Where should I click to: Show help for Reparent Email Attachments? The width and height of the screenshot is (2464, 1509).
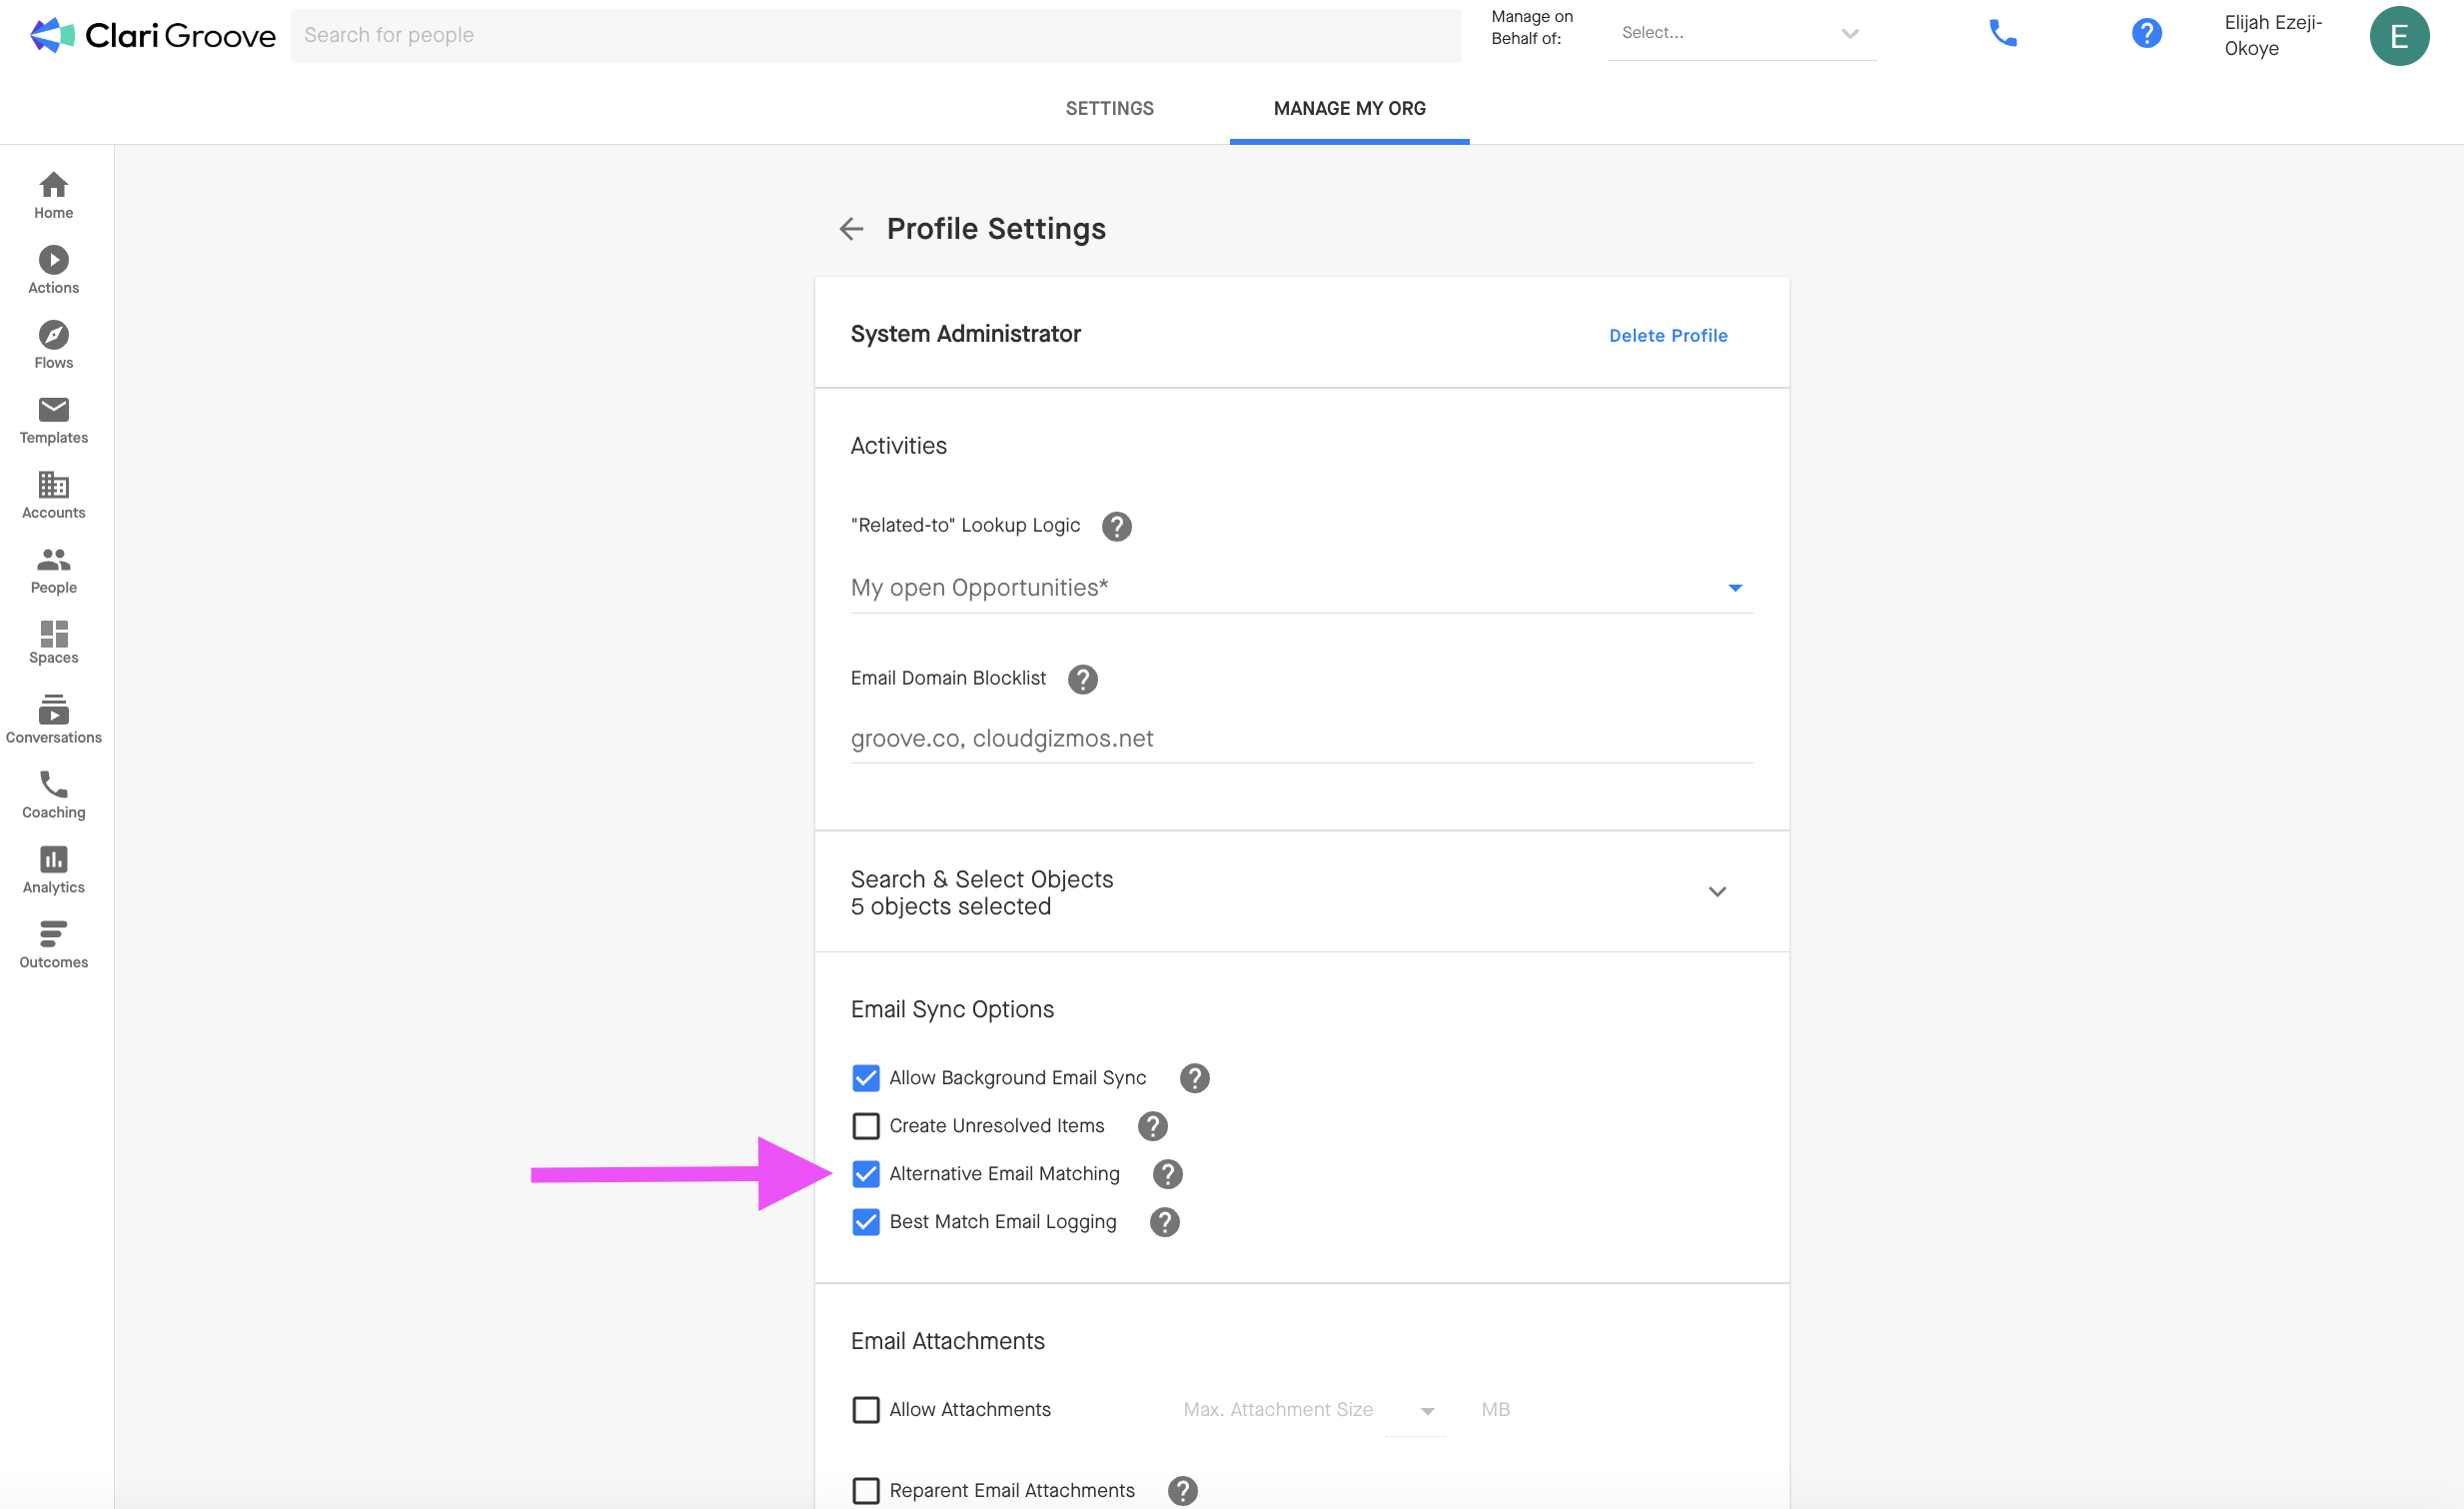(1182, 1491)
